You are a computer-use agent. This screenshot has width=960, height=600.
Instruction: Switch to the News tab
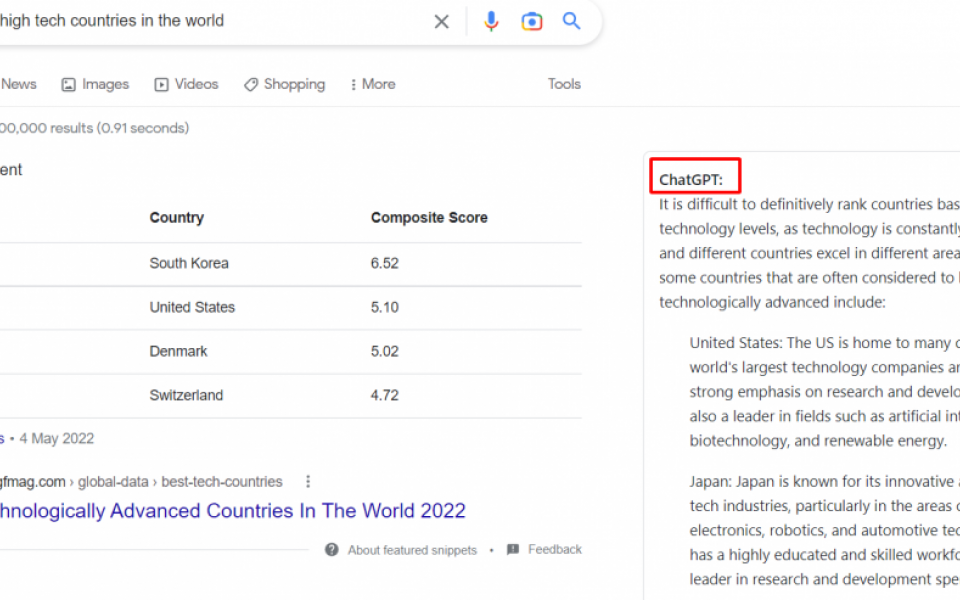18,84
